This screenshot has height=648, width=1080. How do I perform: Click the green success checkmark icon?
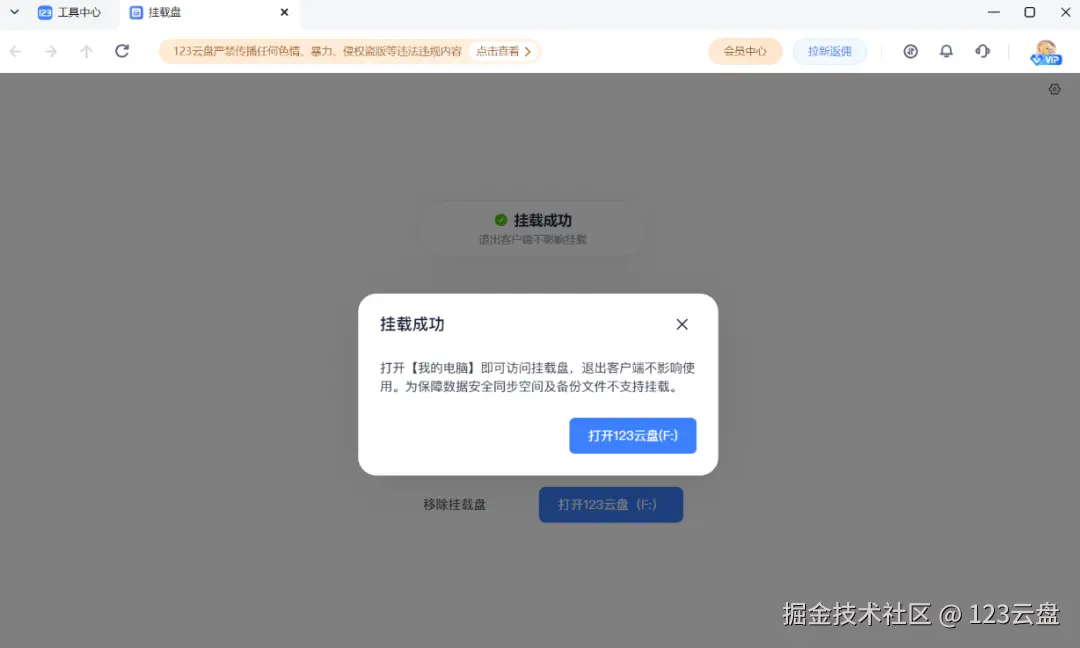coord(501,220)
